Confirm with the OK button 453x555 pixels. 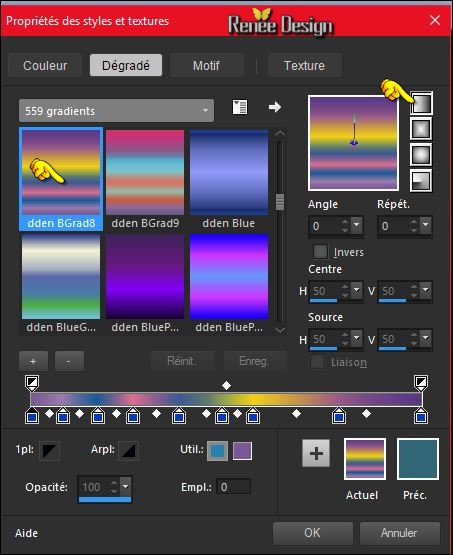pos(312,533)
